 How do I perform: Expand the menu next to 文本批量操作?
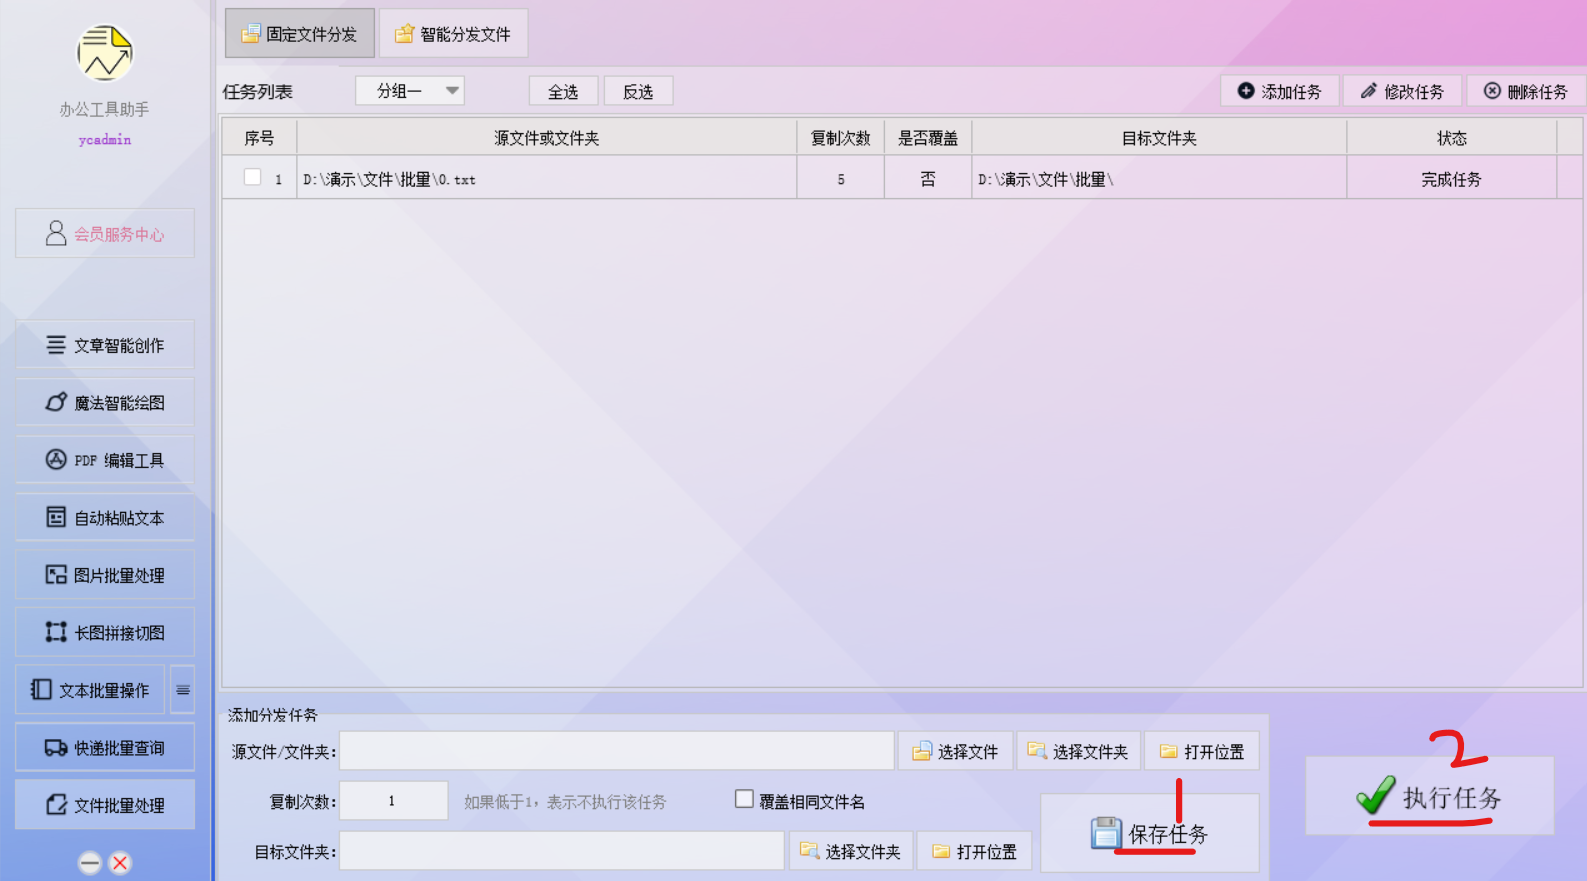(183, 690)
